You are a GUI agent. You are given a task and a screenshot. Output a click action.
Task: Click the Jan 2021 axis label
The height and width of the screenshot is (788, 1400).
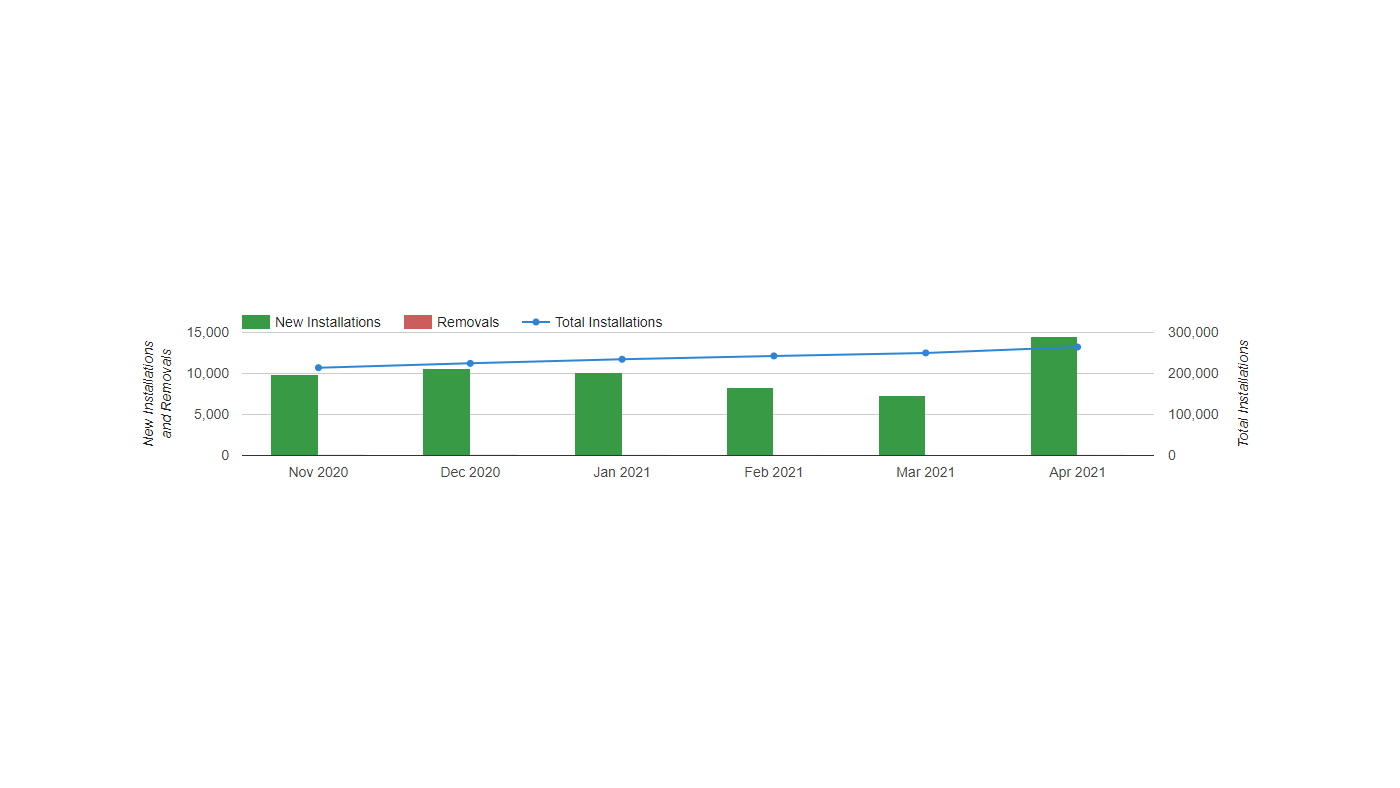click(622, 472)
